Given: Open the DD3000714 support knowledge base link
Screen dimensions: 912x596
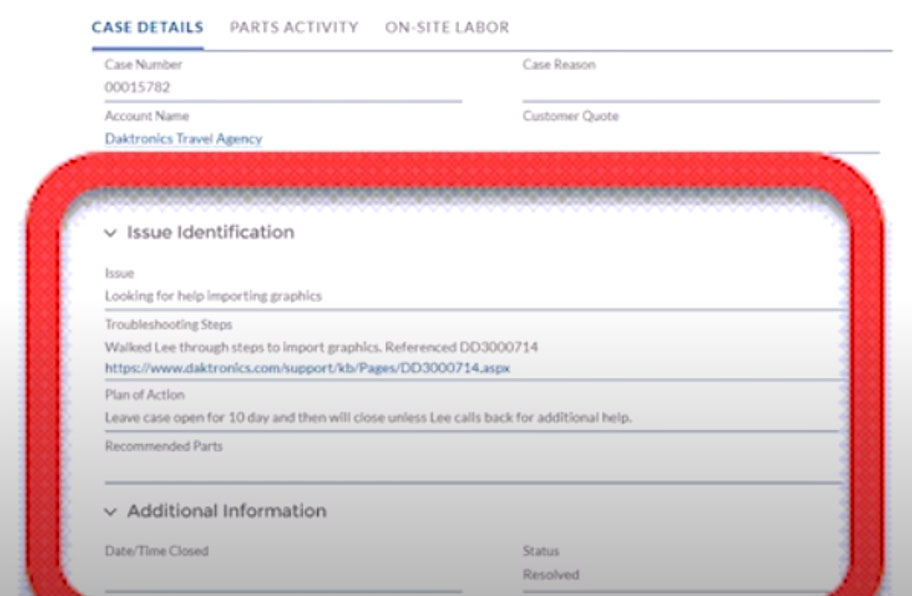Looking at the screenshot, I should point(307,369).
